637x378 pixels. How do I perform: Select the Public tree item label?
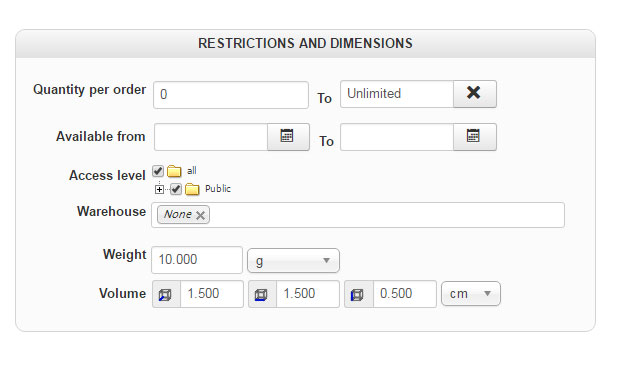218,189
